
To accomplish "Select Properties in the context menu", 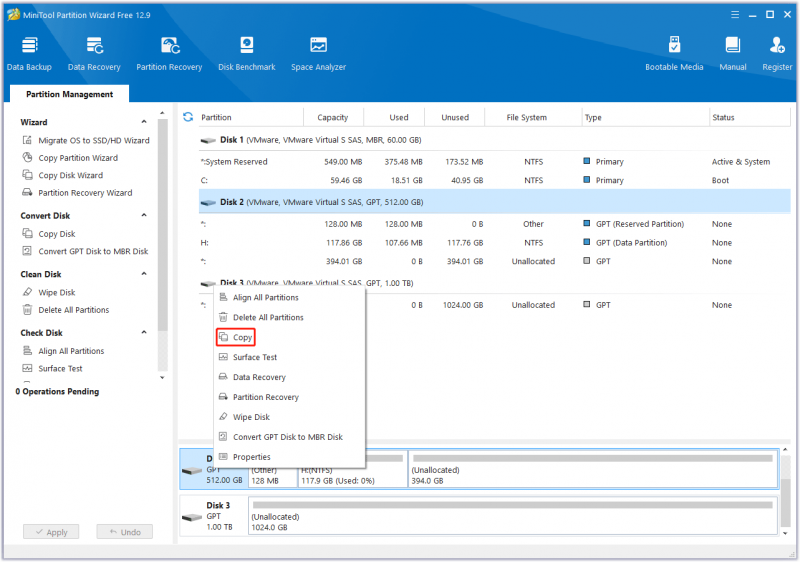I will (x=251, y=456).
